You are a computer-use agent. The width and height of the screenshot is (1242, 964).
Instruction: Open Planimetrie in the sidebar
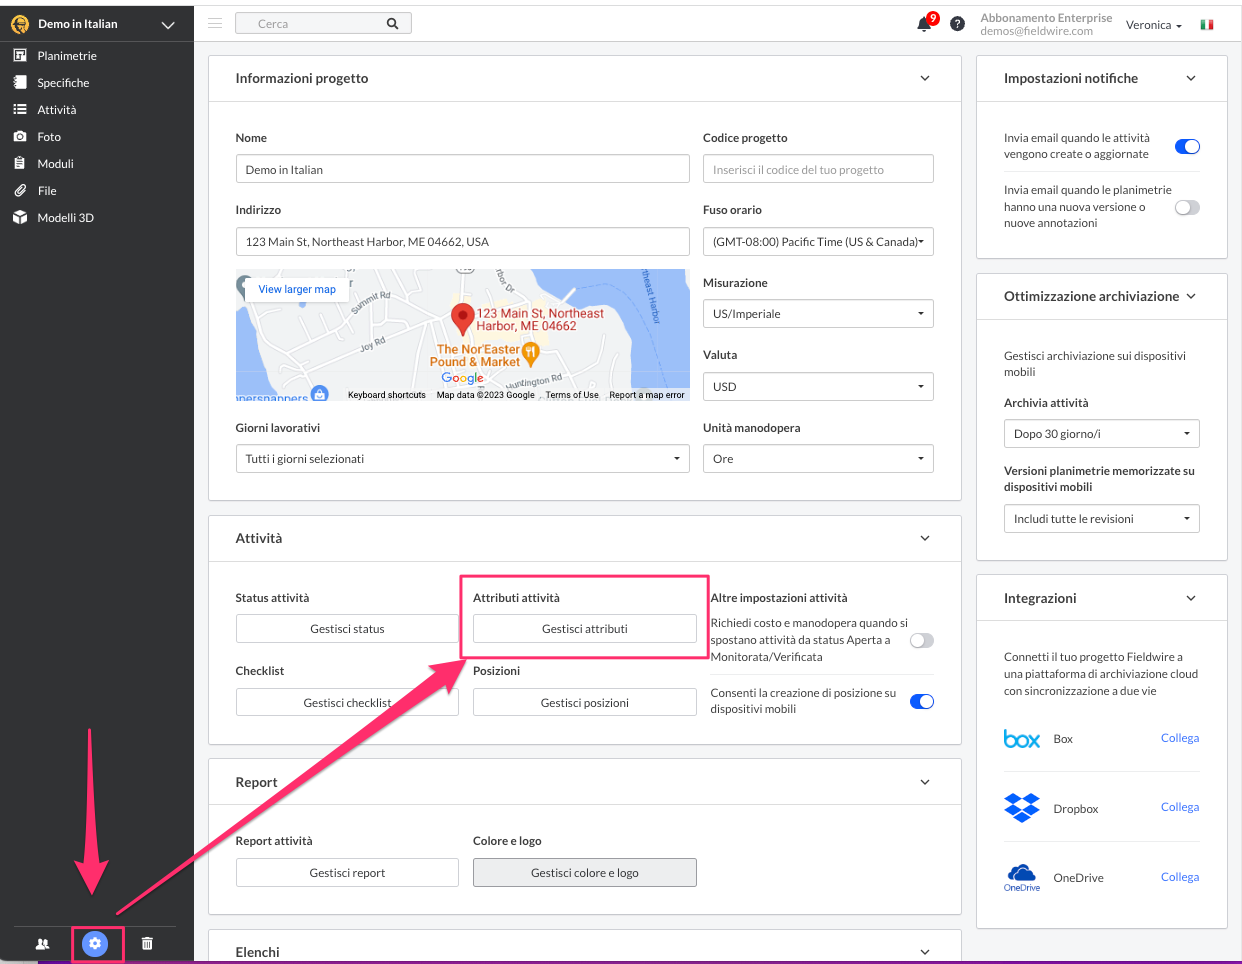coord(67,56)
